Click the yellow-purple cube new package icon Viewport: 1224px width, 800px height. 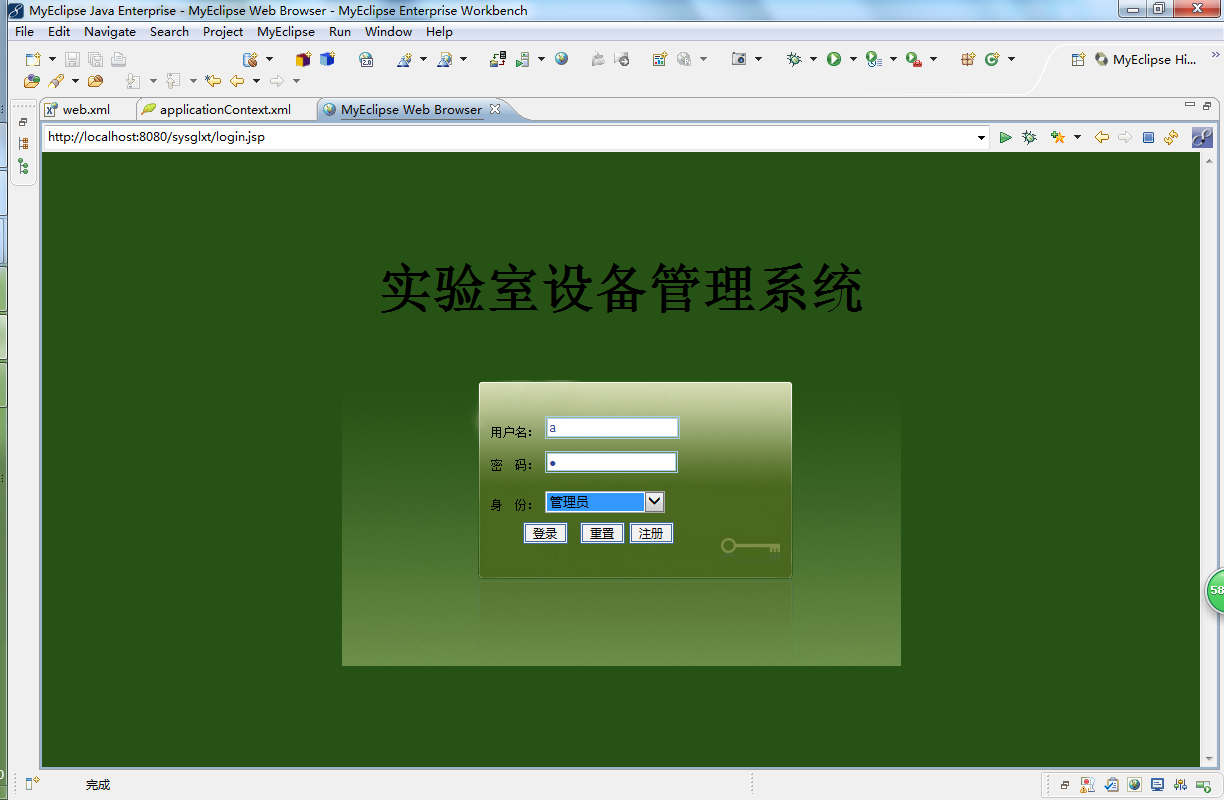pos(303,60)
